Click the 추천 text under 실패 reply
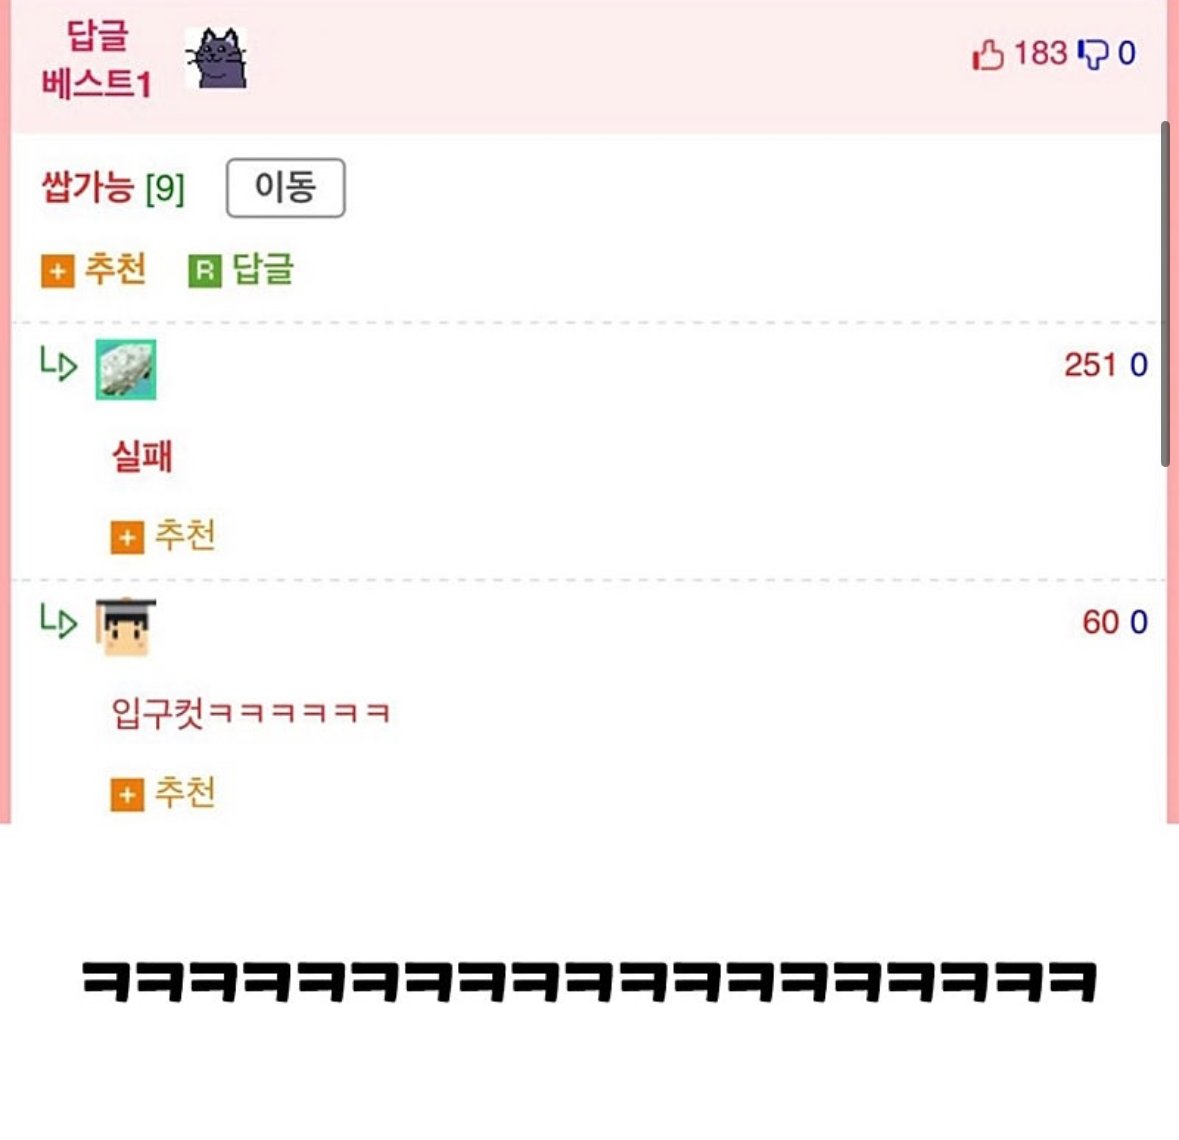The width and height of the screenshot is (1179, 1140). [x=185, y=535]
